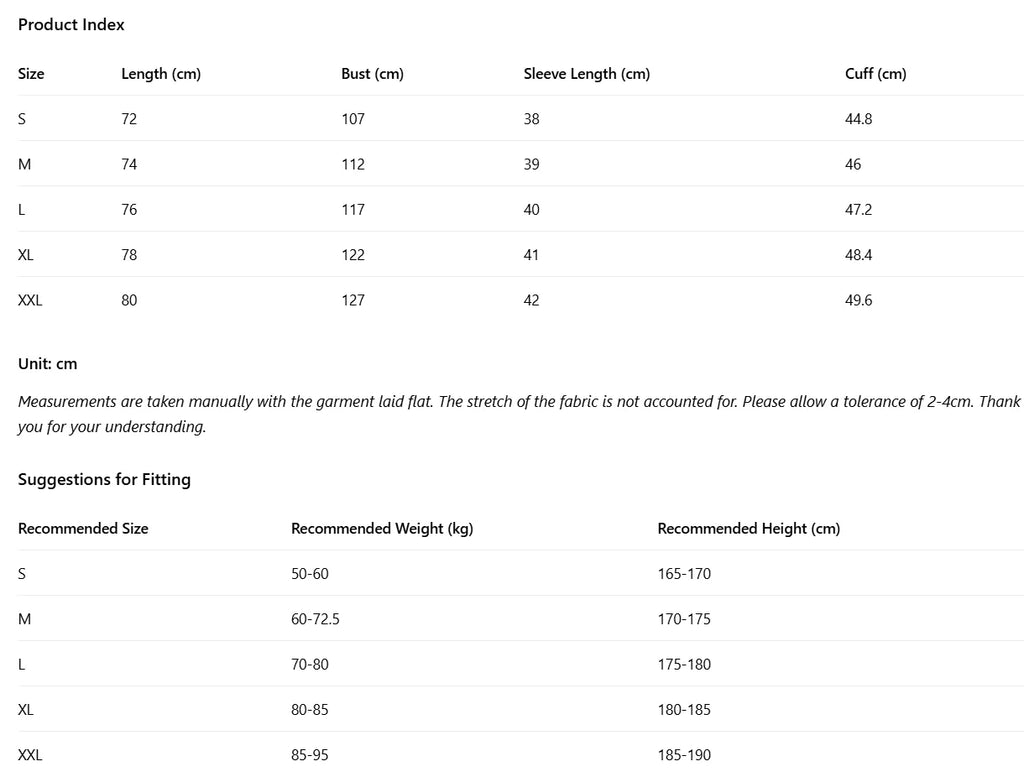Viewport: 1024px width, 777px height.
Task: Select the cuff value 49.6
Action: click(x=858, y=300)
